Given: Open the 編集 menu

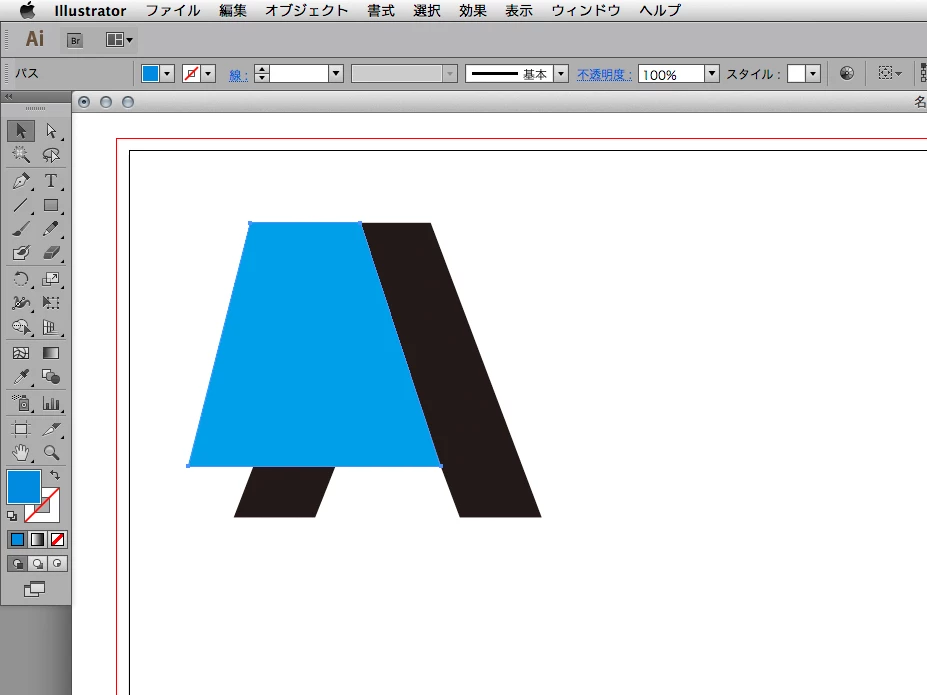Looking at the screenshot, I should pyautogui.click(x=232, y=11).
